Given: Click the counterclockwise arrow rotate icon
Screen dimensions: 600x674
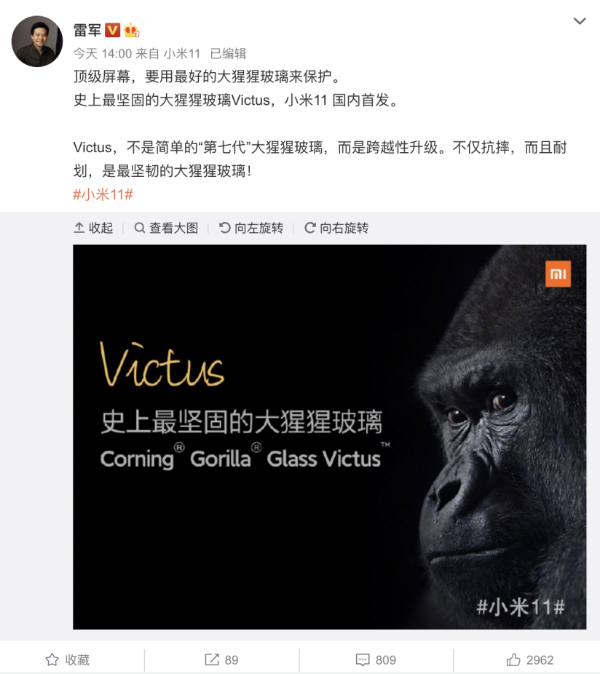Looking at the screenshot, I should pyautogui.click(x=224, y=228).
